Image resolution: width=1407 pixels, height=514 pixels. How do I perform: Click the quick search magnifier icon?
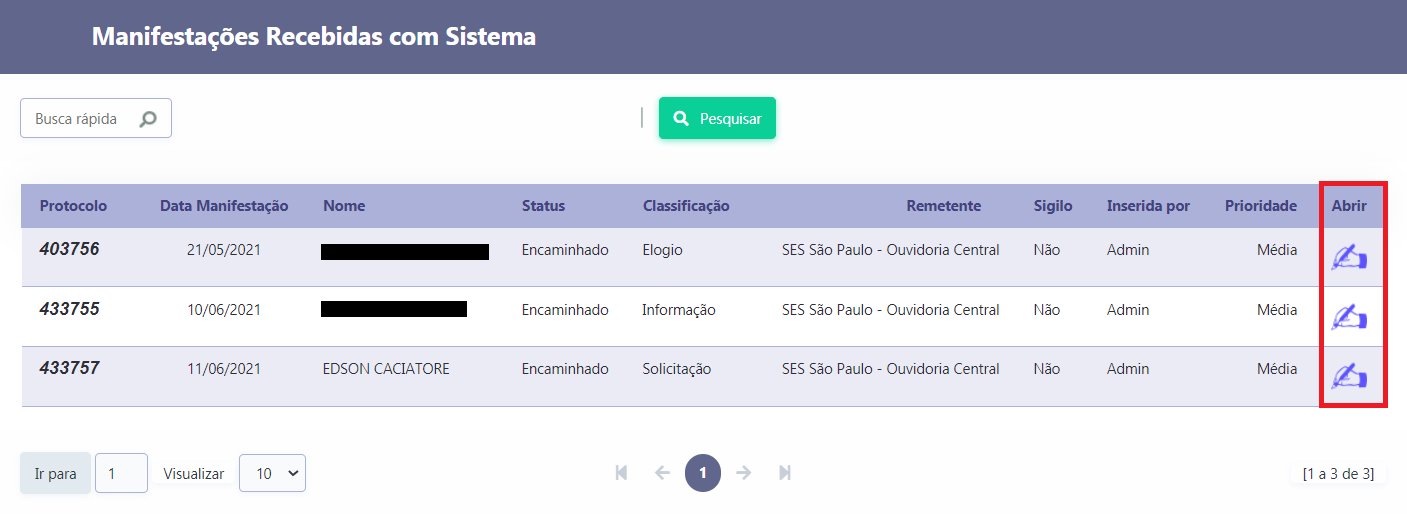pos(148,119)
